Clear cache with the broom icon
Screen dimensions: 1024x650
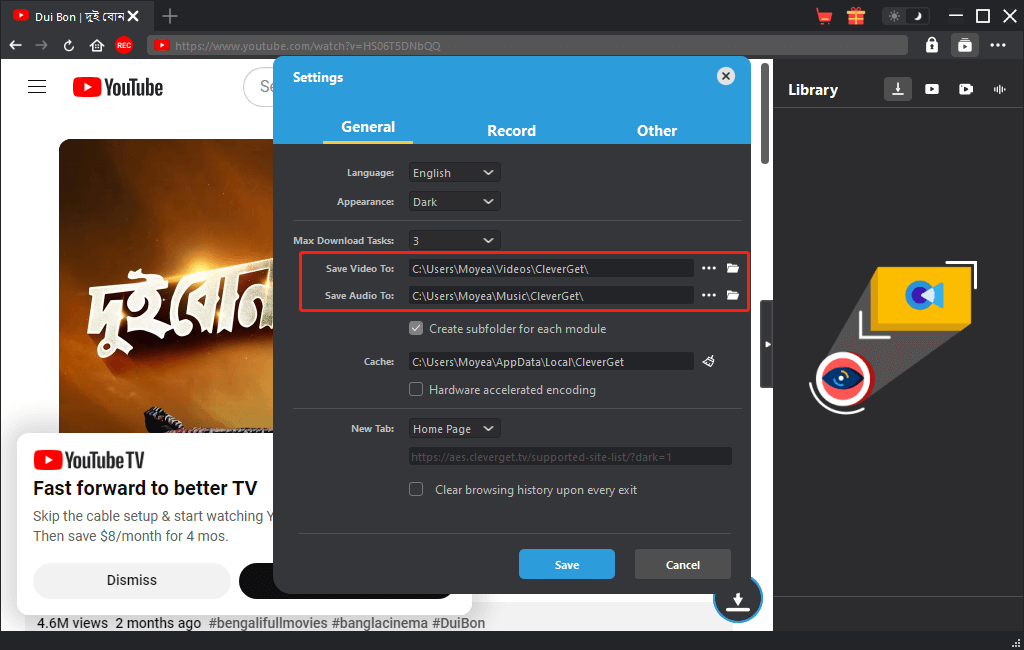pos(709,361)
